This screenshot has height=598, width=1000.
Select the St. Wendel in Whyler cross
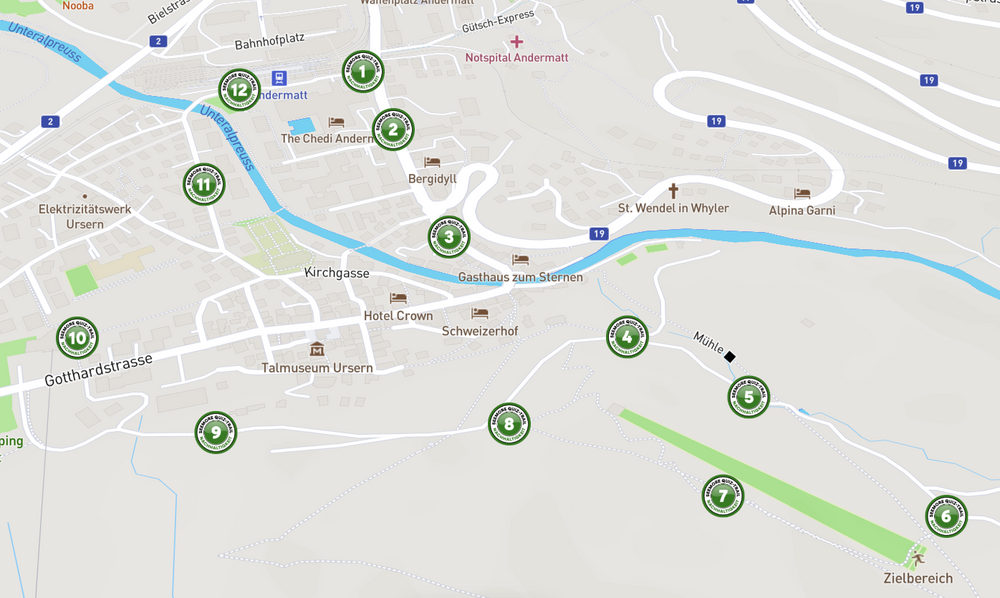[672, 190]
